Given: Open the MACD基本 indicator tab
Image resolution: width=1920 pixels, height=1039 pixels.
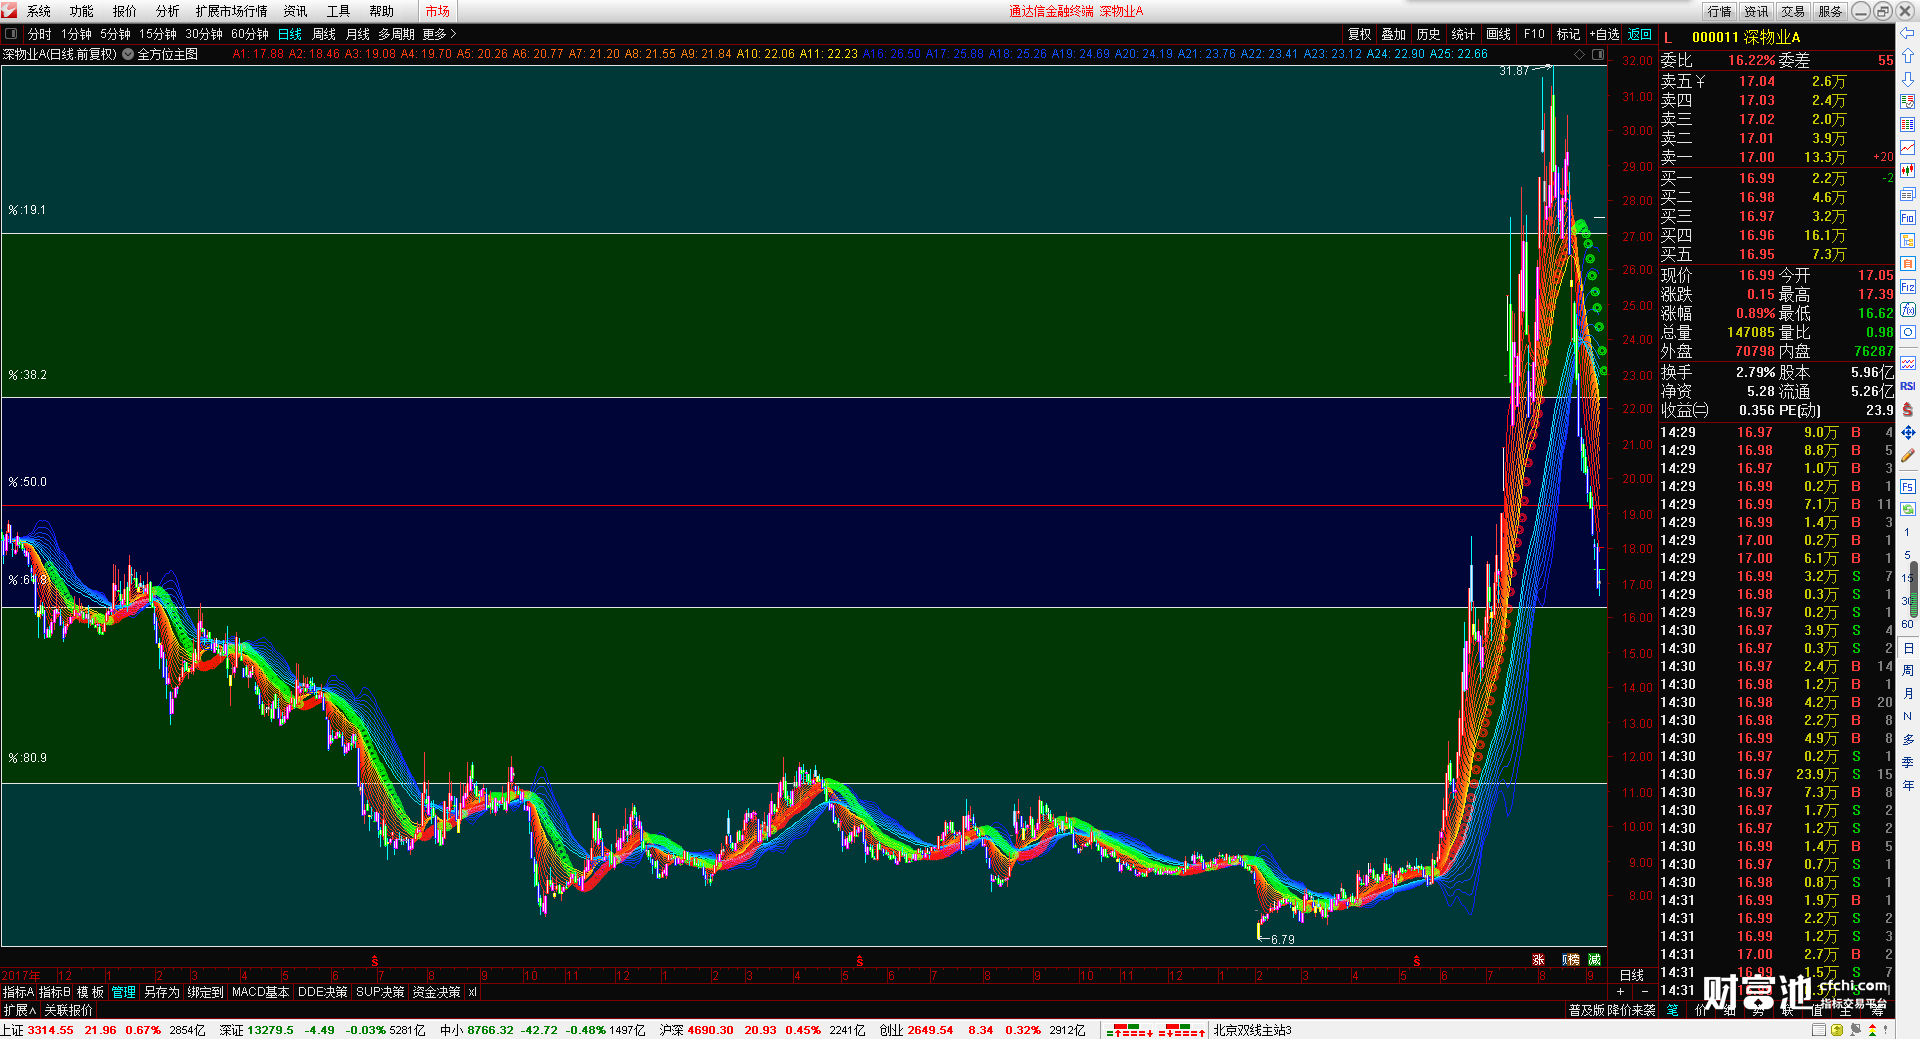Looking at the screenshot, I should click(x=260, y=992).
